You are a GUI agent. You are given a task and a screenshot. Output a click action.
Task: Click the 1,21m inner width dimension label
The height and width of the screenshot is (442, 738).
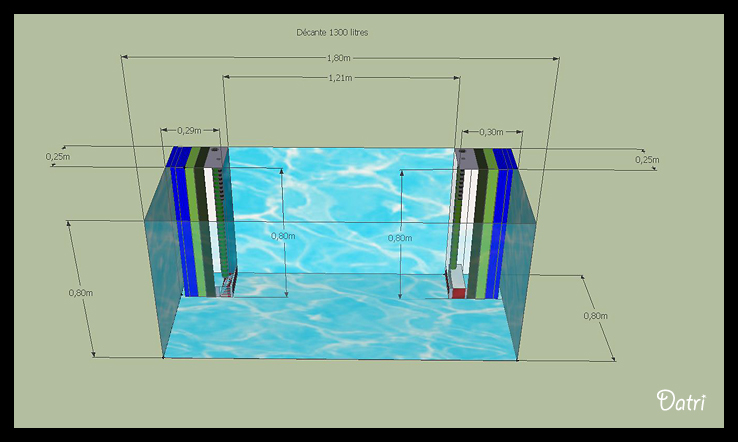coord(340,78)
